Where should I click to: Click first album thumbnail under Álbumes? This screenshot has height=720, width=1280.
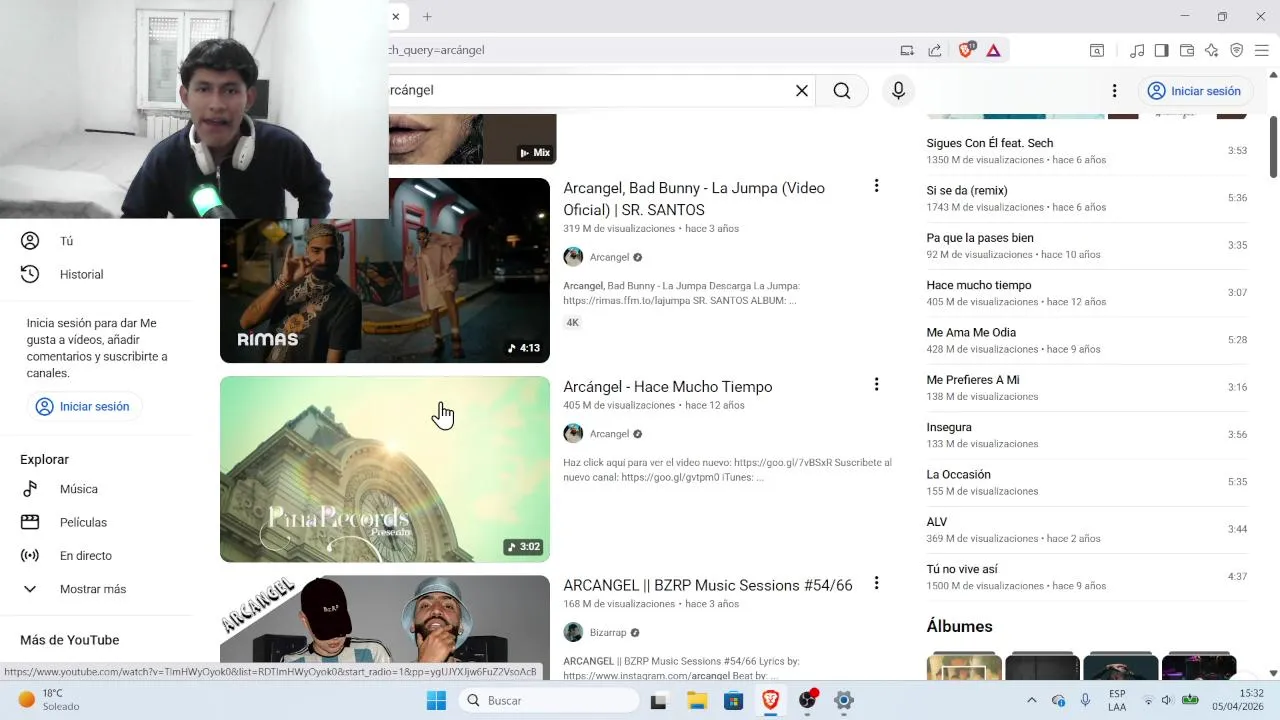pos(964,667)
